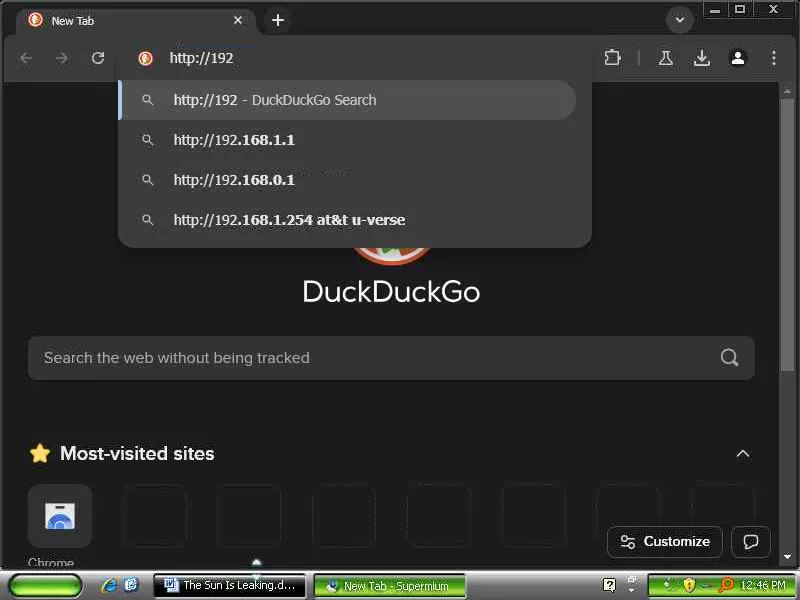Close the New Tab tab
The height and width of the screenshot is (600, 800).
[238, 20]
